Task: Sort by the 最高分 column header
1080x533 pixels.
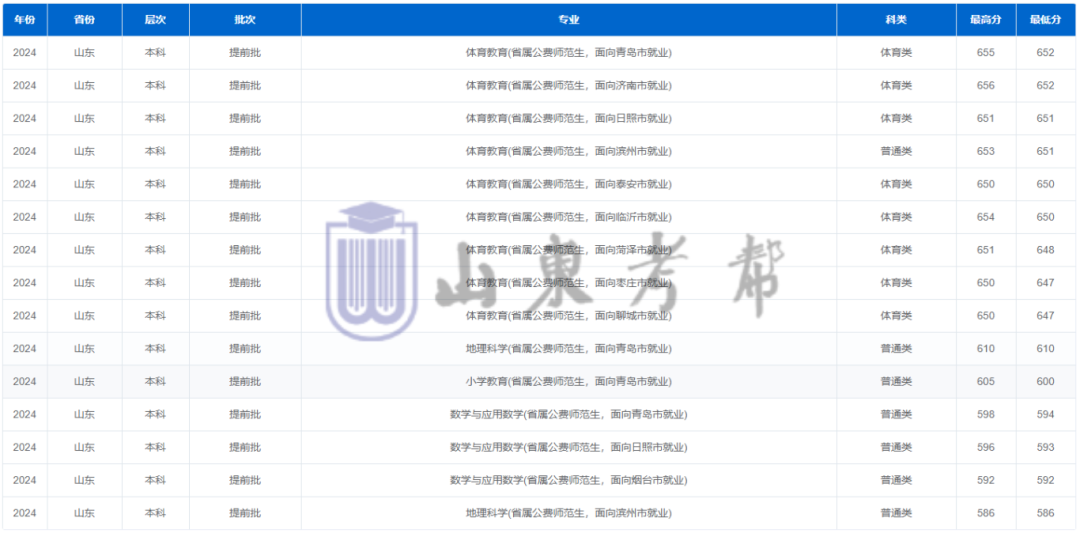Action: 985,20
